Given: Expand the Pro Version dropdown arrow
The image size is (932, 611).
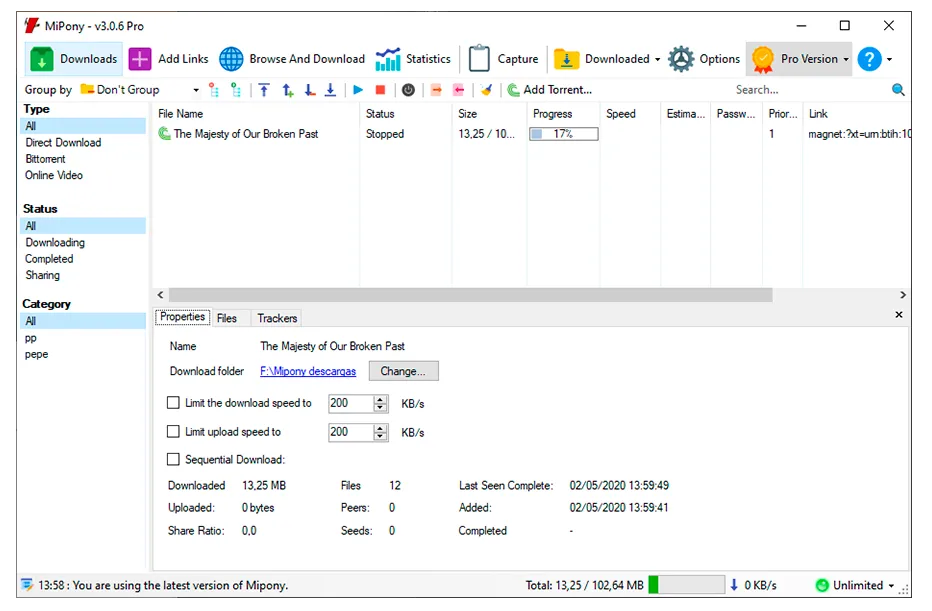Looking at the screenshot, I should (x=846, y=59).
